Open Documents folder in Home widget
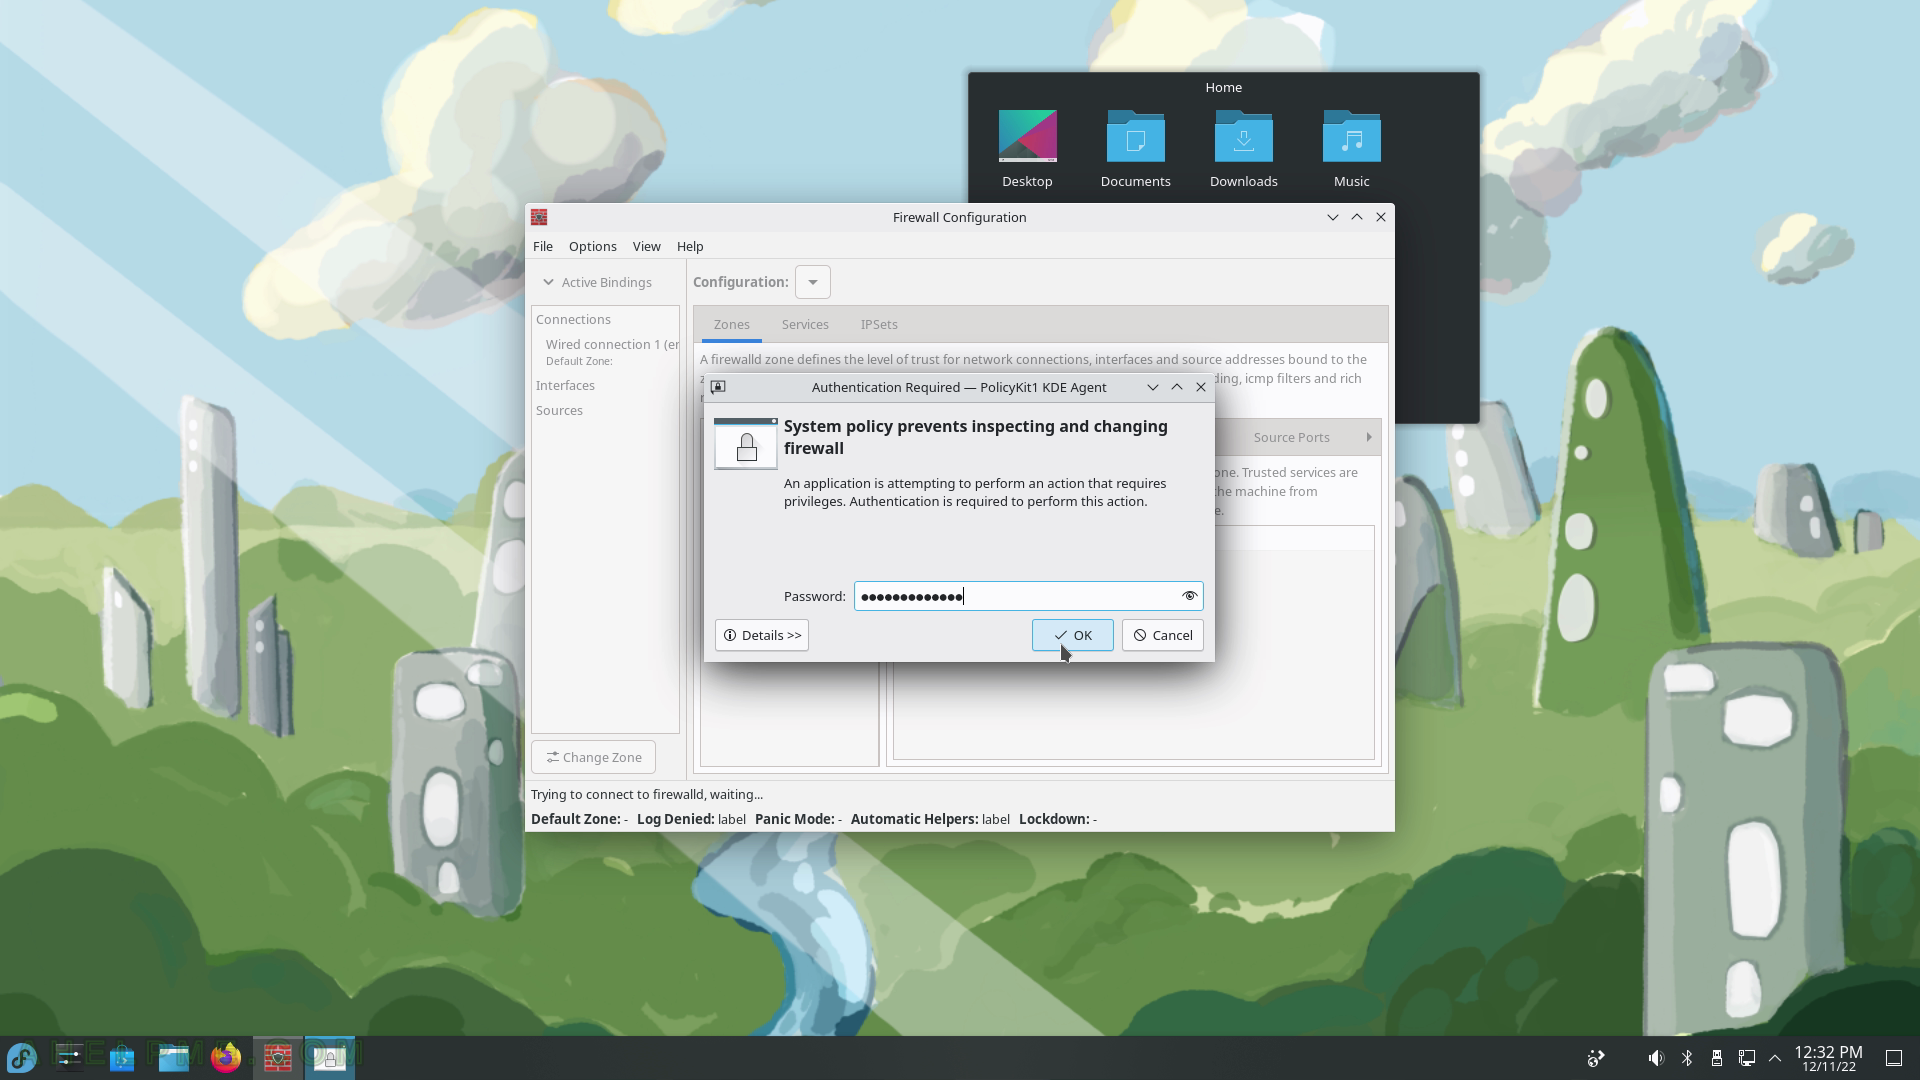This screenshot has height=1080, width=1920. pos(1135,149)
